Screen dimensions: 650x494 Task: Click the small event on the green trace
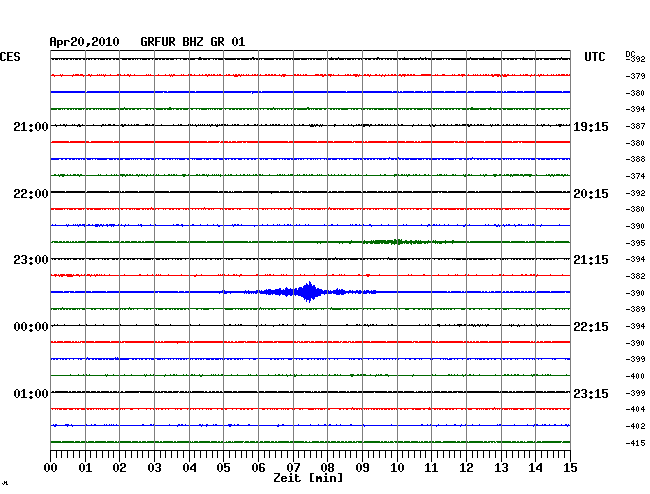point(398,242)
